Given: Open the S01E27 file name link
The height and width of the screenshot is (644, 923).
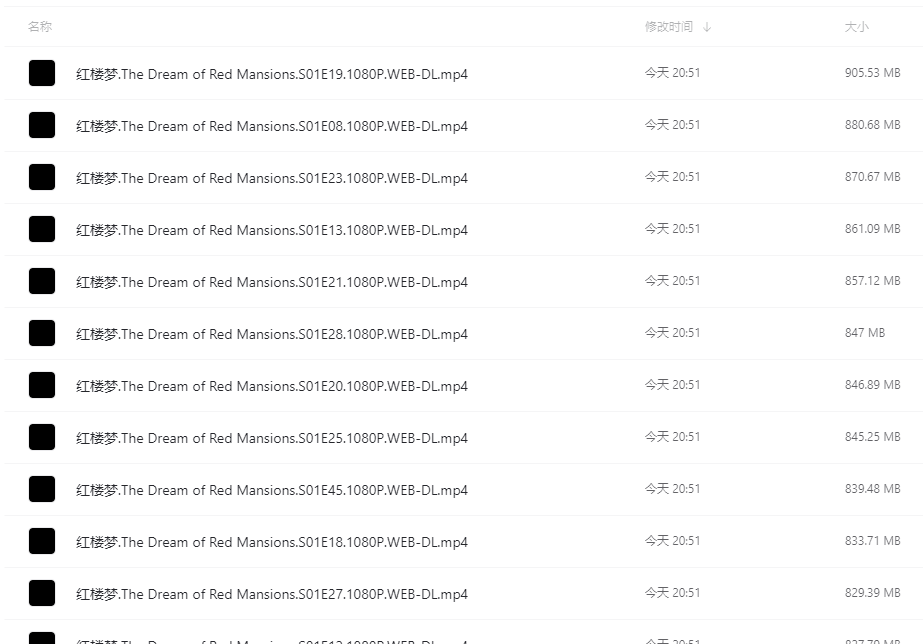Looking at the screenshot, I should click(272, 594).
